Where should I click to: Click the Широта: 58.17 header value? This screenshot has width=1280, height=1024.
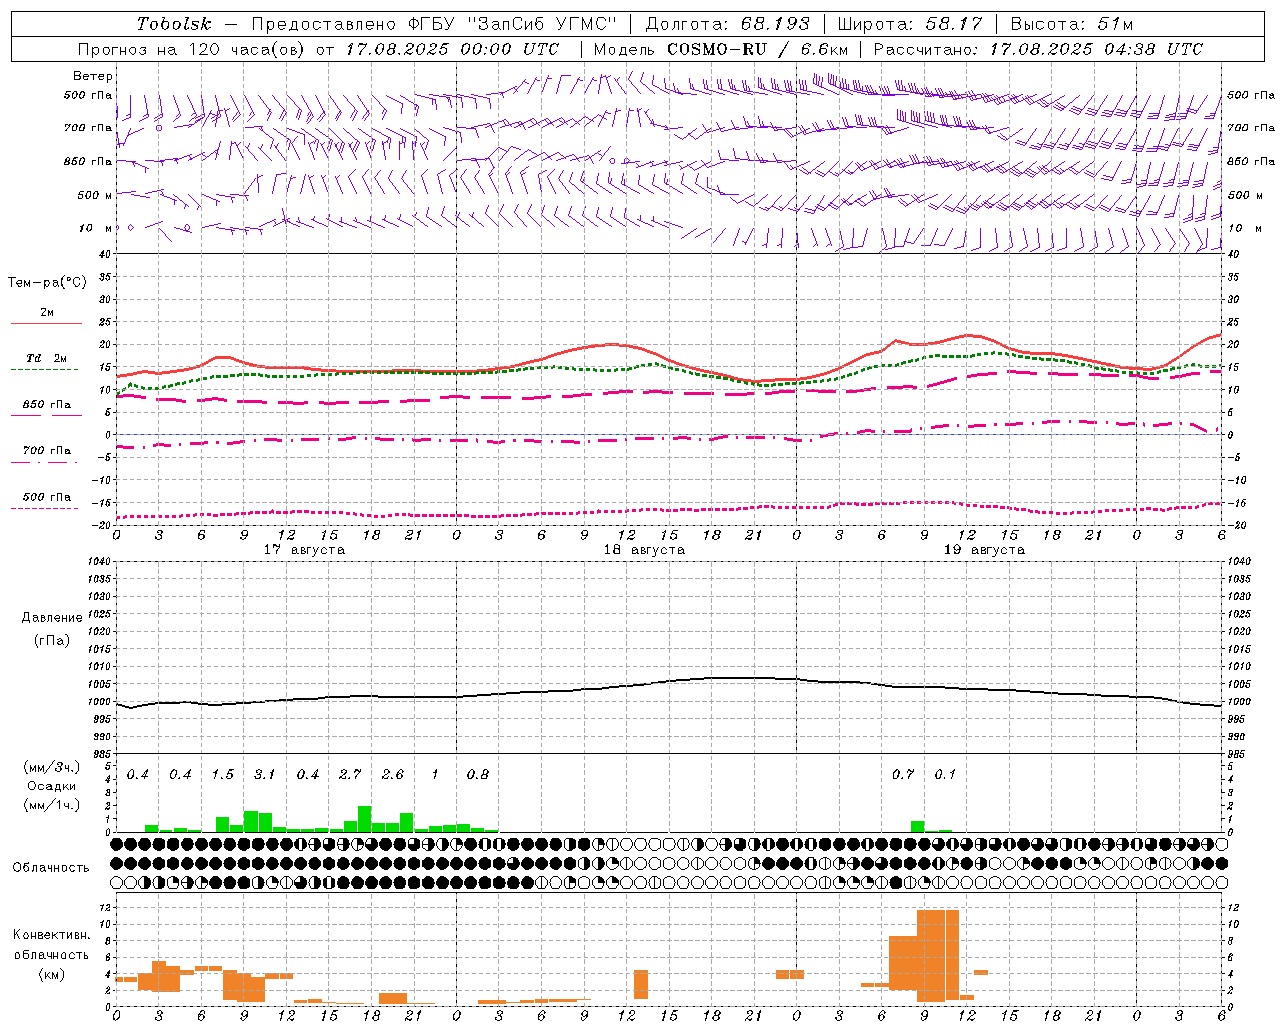(x=910, y=24)
